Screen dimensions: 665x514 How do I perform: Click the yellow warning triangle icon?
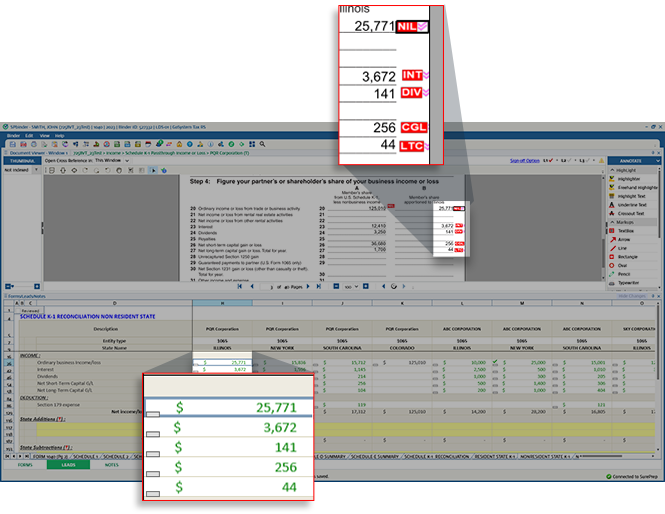(x=601, y=161)
